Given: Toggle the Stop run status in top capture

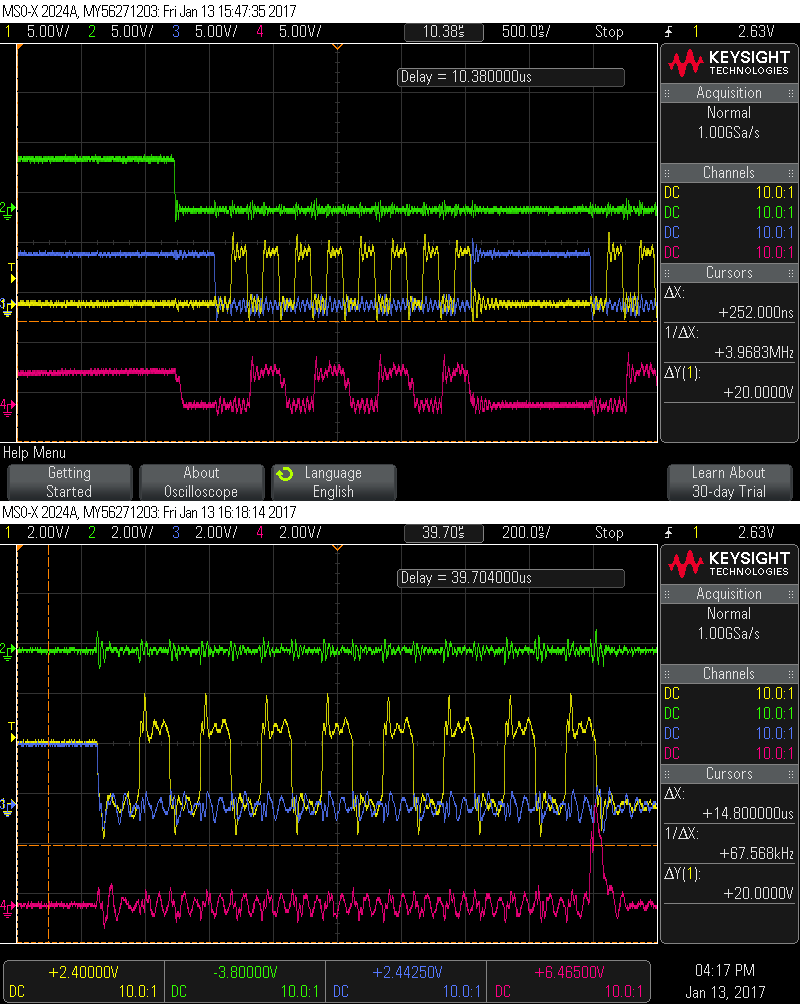Looking at the screenshot, I should tap(609, 32).
